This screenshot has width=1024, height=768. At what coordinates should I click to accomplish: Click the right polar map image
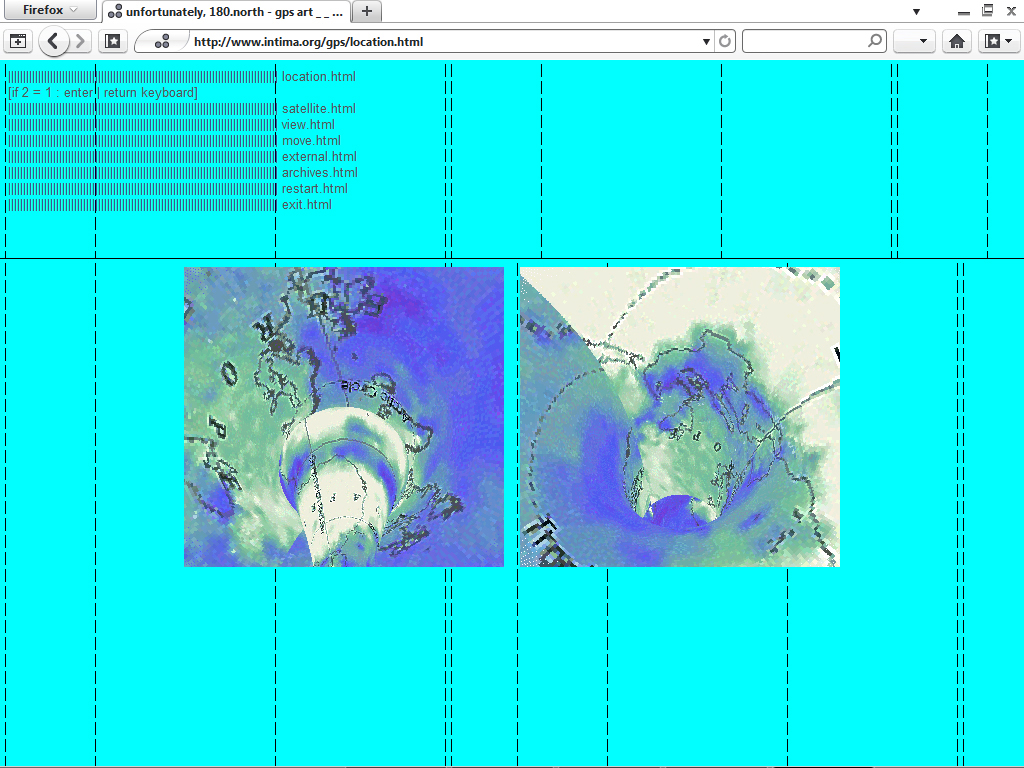(679, 417)
